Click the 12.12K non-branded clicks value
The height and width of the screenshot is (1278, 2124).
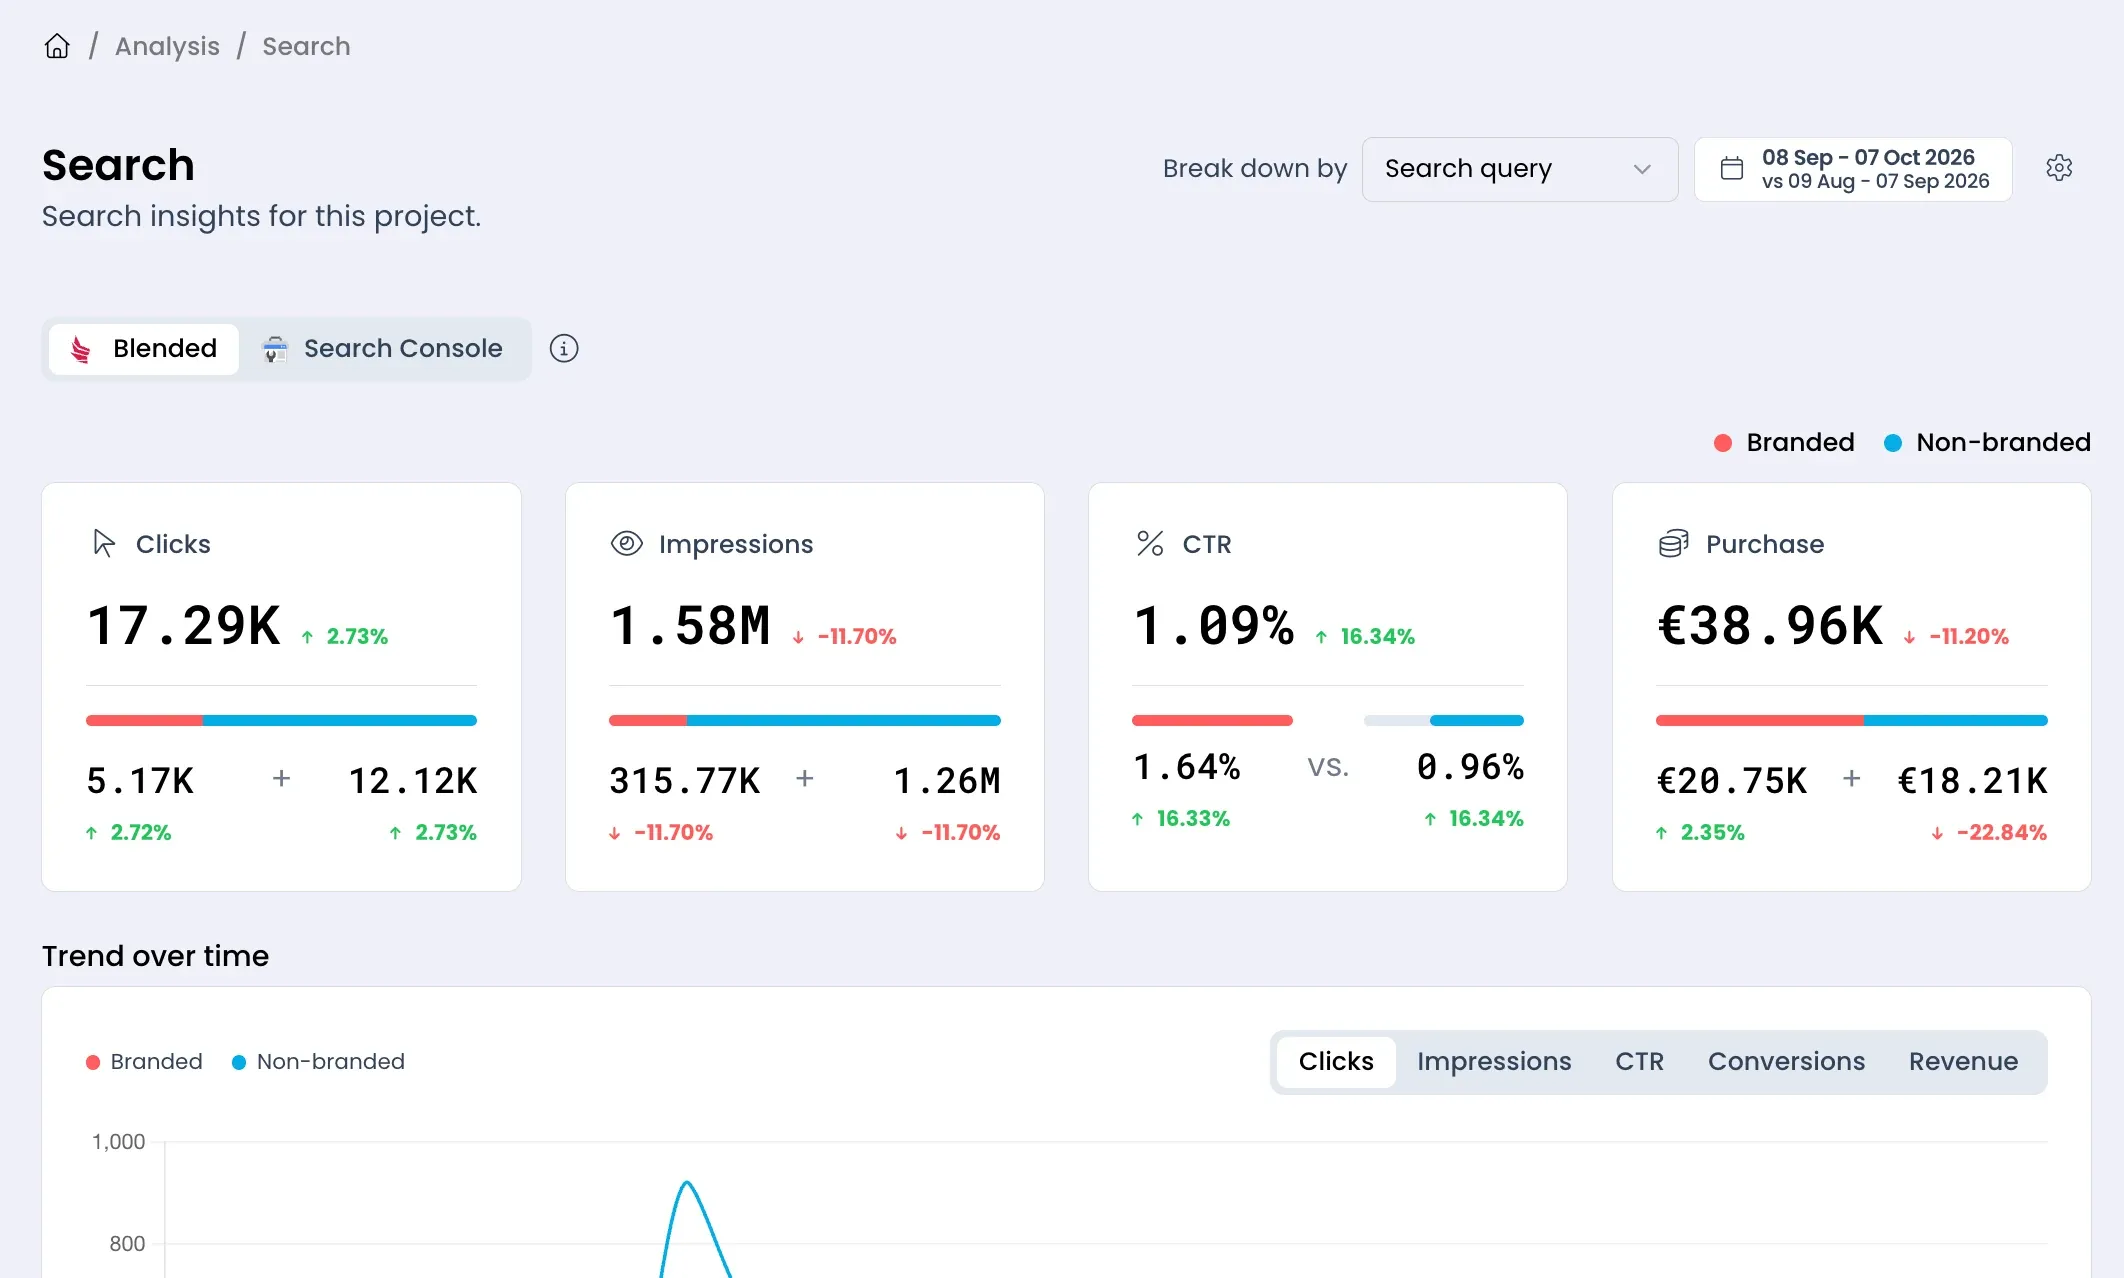click(413, 781)
